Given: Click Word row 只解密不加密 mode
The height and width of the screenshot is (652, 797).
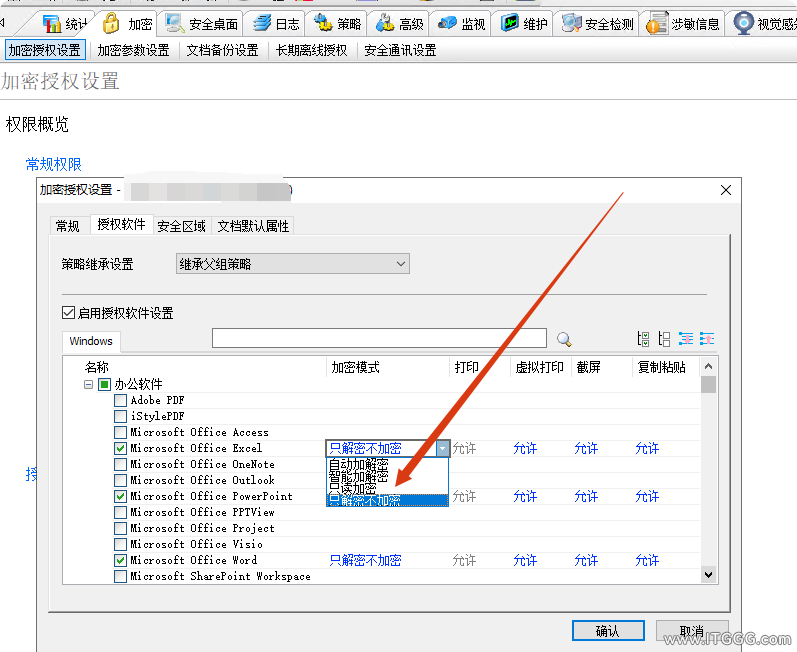Looking at the screenshot, I should (x=365, y=561).
